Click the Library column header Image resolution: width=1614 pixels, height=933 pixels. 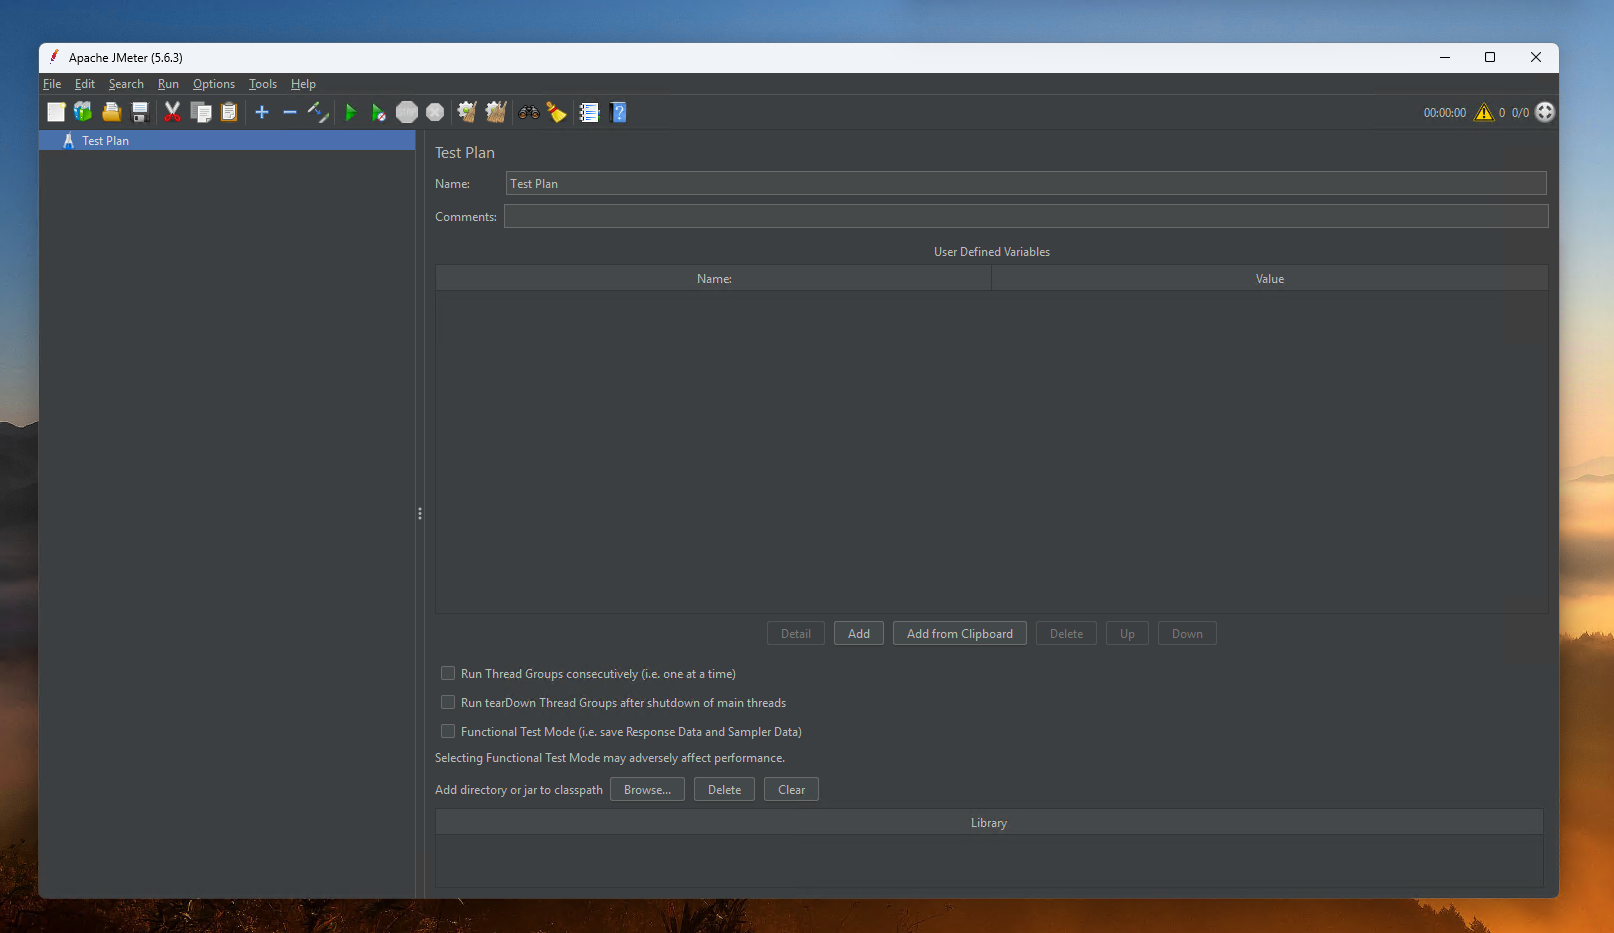pos(989,823)
